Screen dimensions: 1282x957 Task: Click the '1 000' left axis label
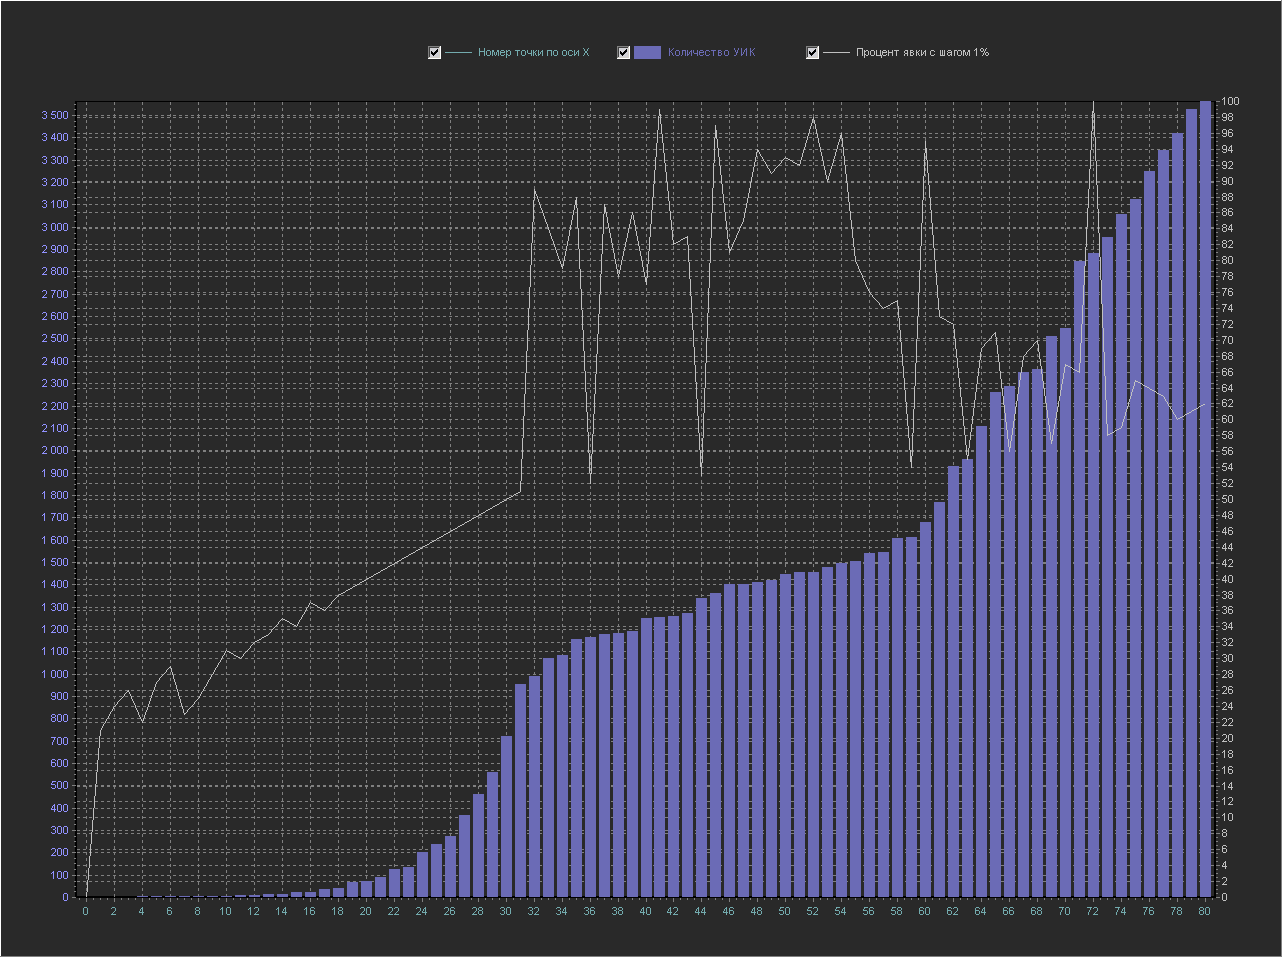tap(55, 674)
